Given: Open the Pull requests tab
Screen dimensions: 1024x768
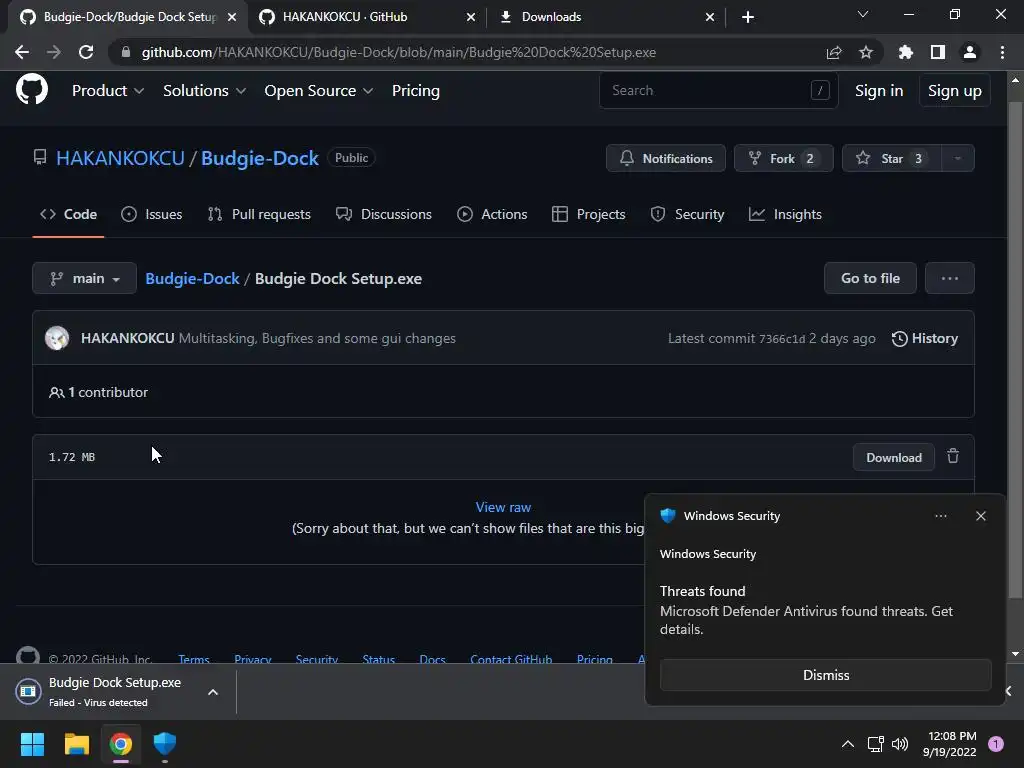Looking at the screenshot, I should tap(259, 214).
